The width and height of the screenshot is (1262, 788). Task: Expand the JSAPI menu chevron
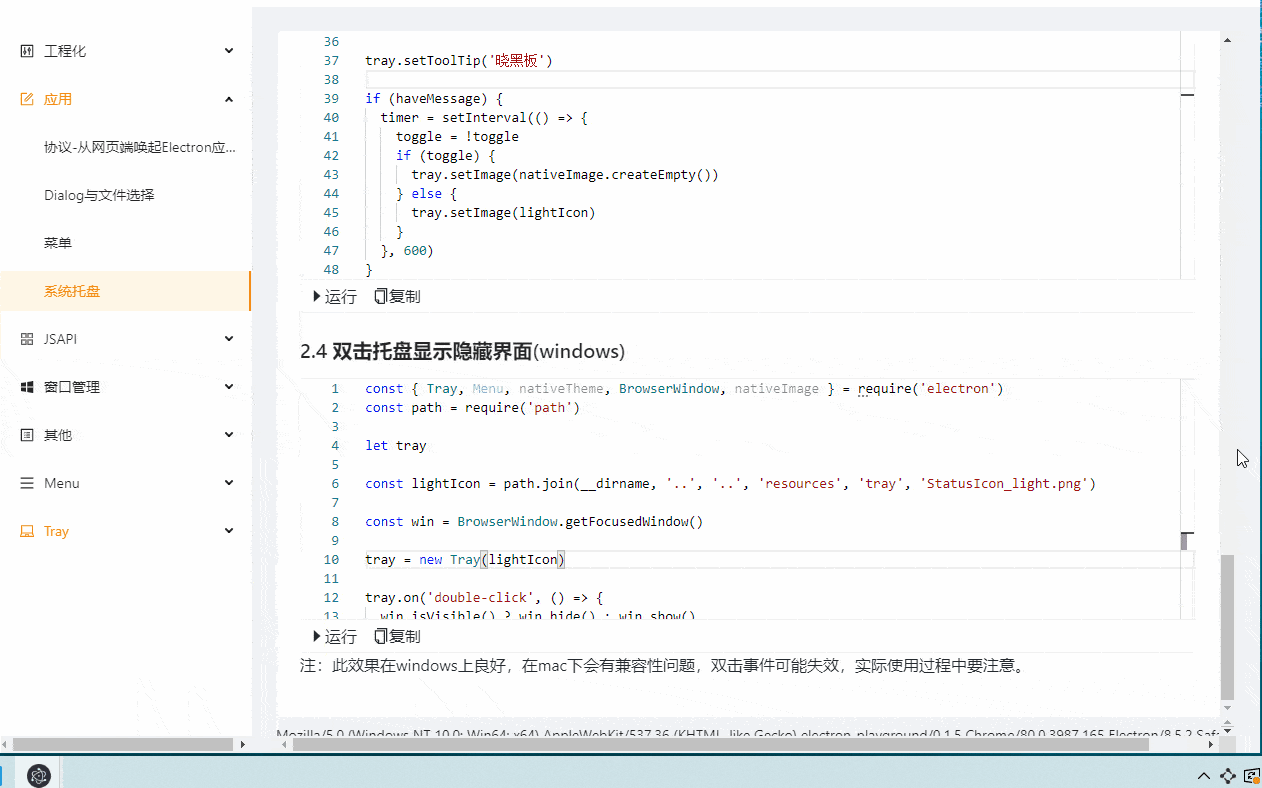tap(229, 339)
